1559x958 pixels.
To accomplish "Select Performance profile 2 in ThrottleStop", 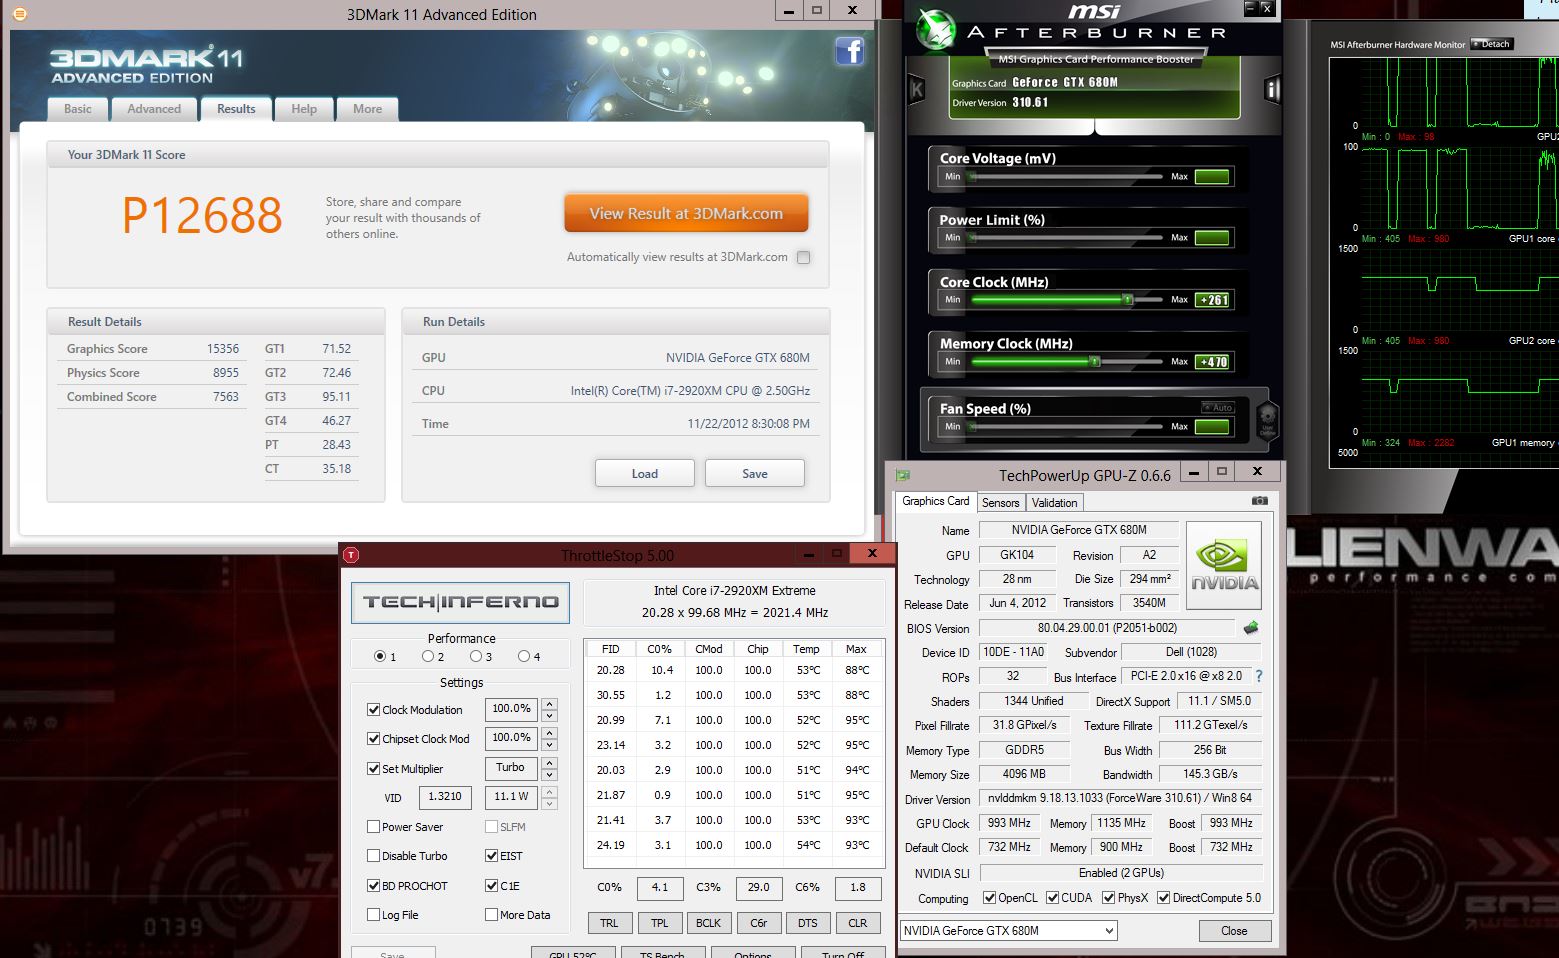I will coord(427,656).
